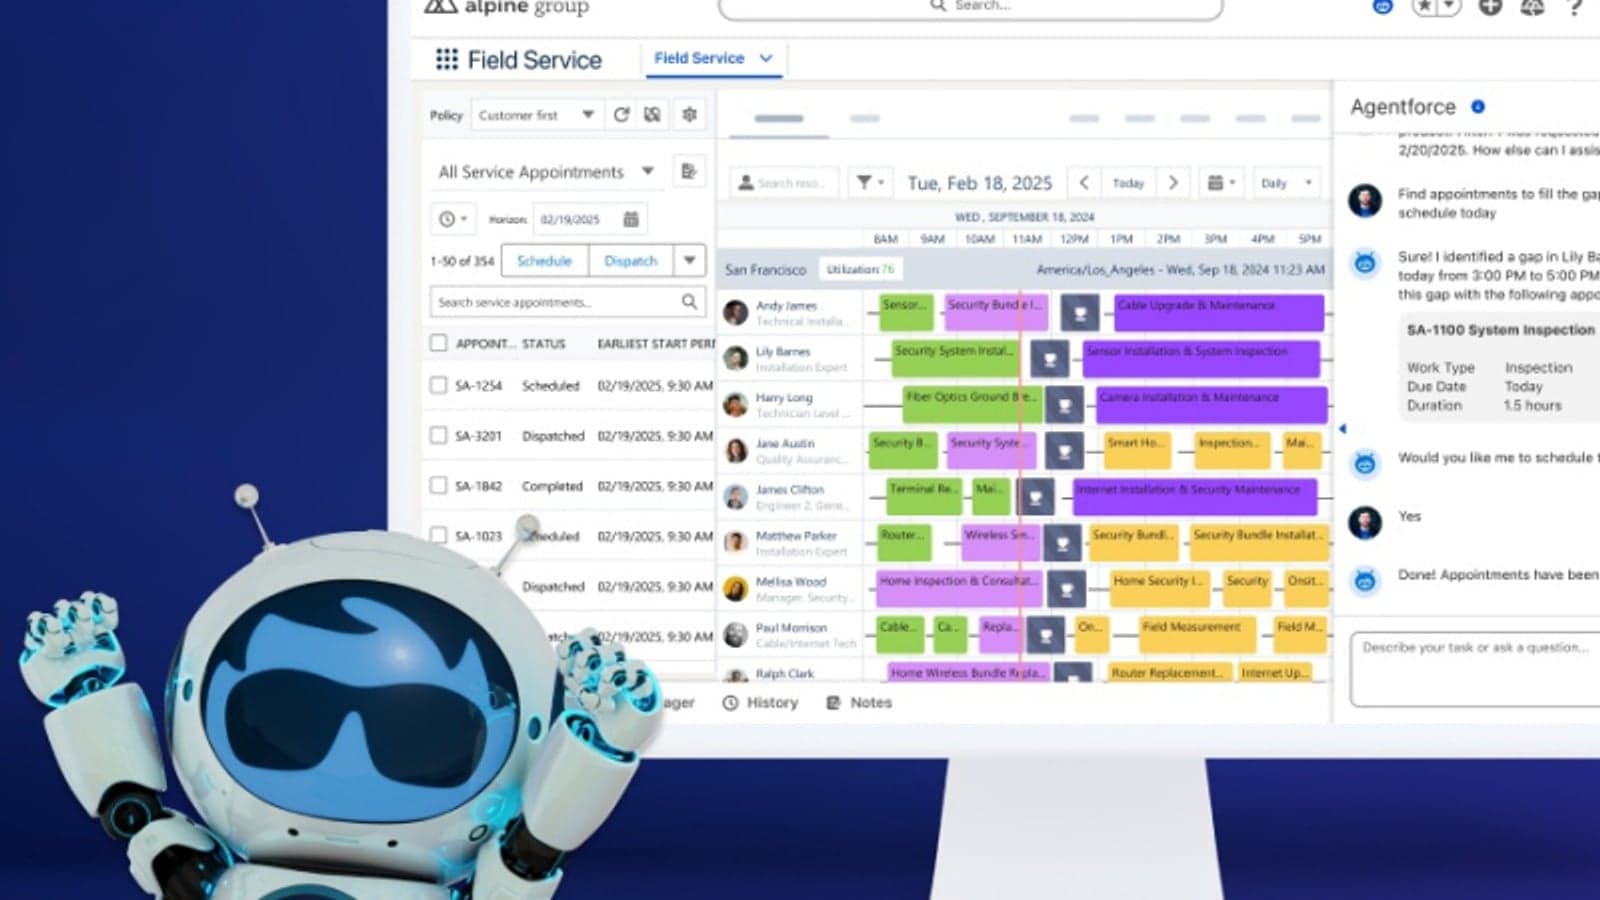1600x900 pixels.
Task: Click Matthew Parker avatar
Action: tap(736, 542)
